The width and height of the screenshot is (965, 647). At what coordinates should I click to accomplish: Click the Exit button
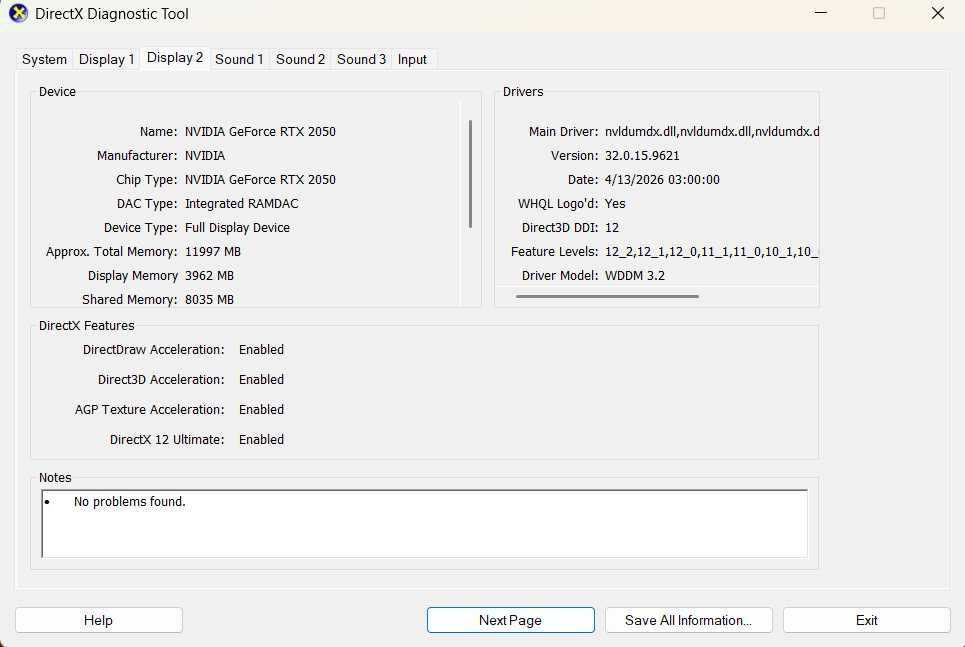coord(867,620)
